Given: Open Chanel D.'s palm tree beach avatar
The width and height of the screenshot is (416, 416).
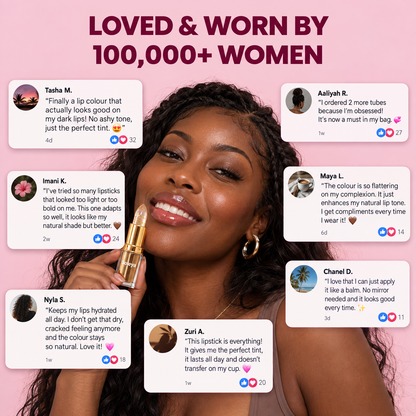Looking at the screenshot, I should 303,279.
